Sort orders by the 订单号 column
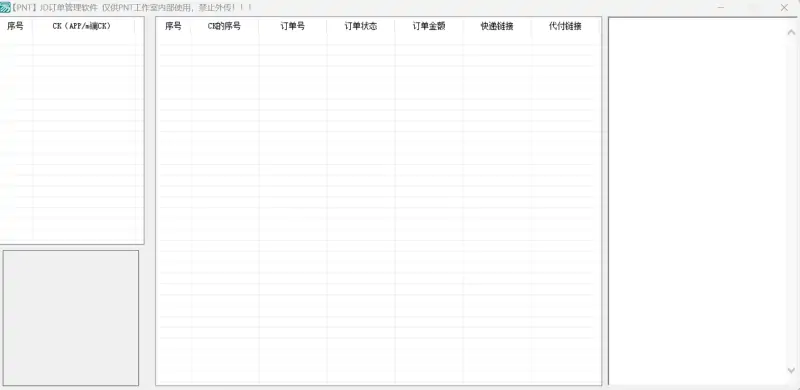 [x=293, y=26]
